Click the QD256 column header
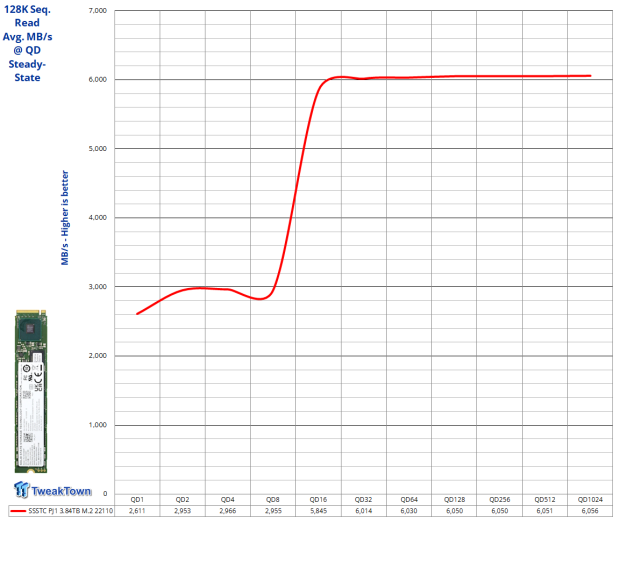This screenshot has width=620, height=568. coord(499,500)
